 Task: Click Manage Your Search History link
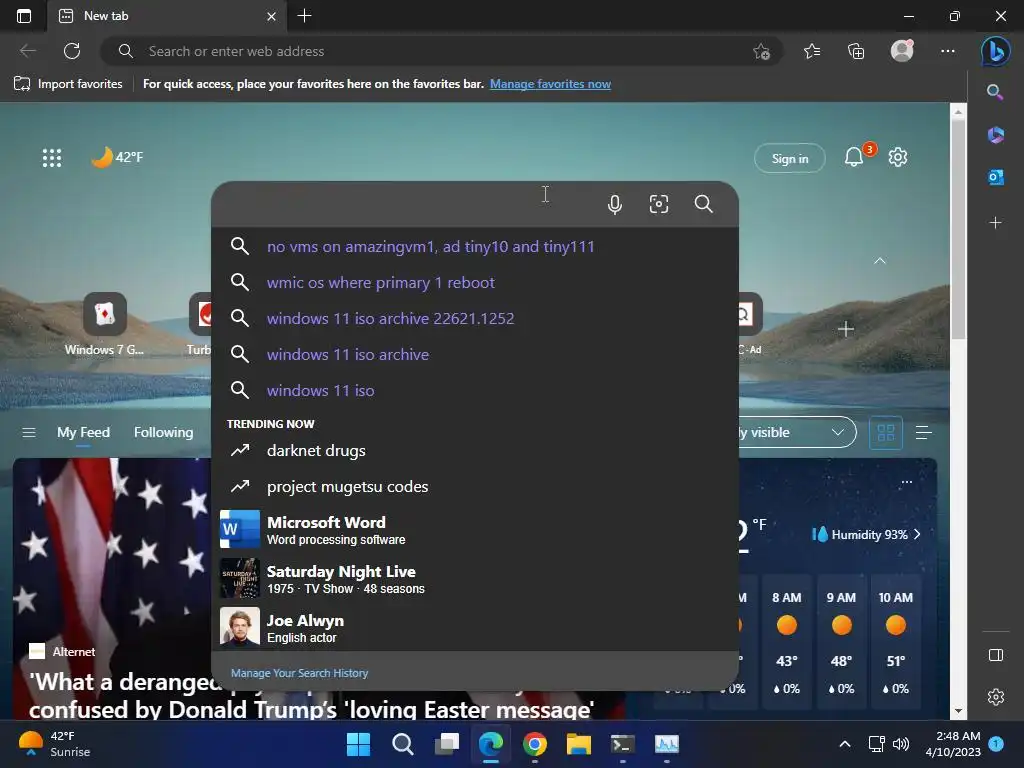[x=299, y=673]
